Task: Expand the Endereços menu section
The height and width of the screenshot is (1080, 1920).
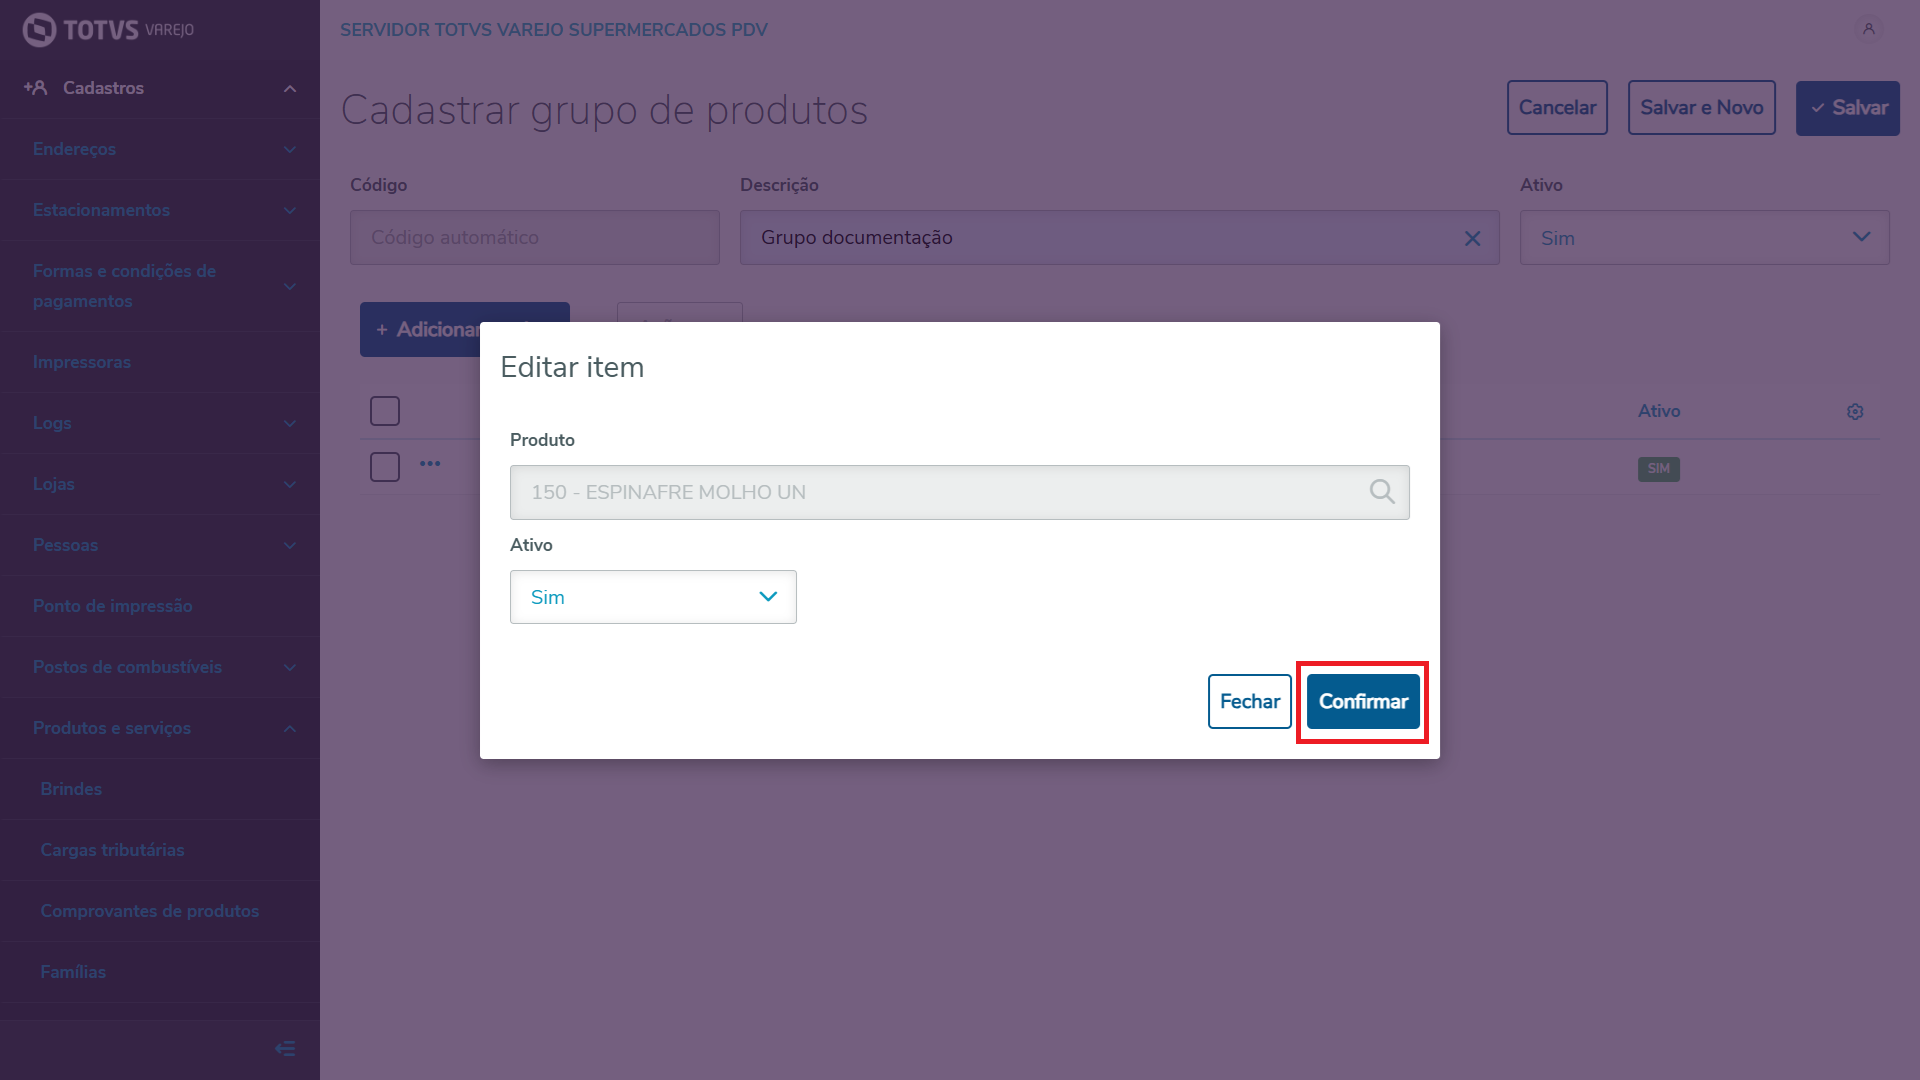Action: (160, 149)
